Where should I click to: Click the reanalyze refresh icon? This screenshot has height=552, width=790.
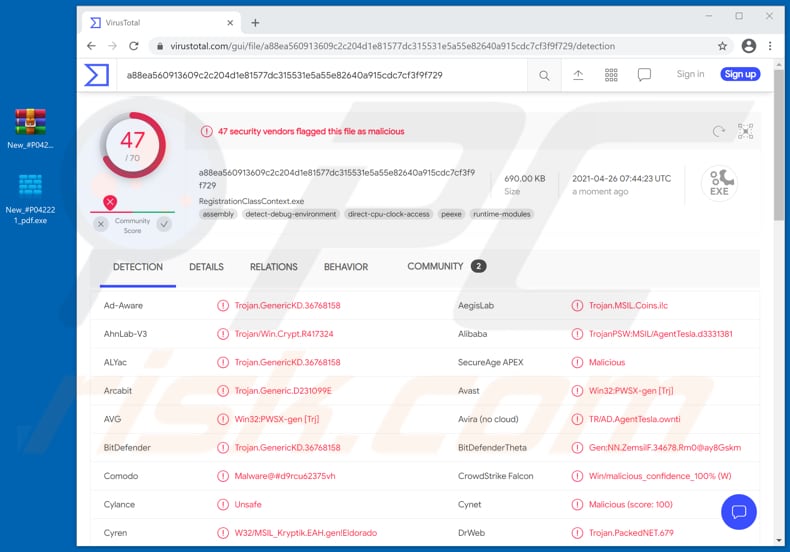pos(718,131)
